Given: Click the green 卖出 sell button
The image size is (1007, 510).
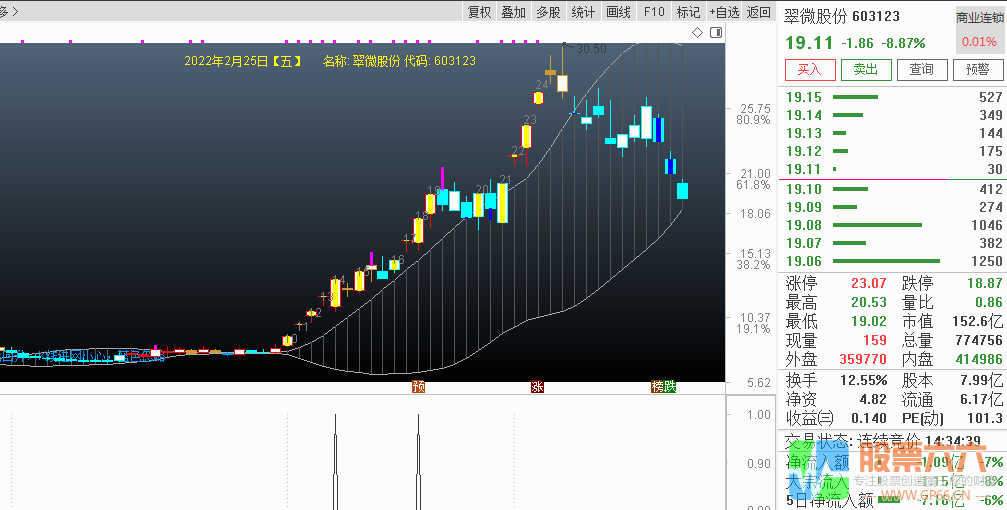Looking at the screenshot, I should [x=866, y=69].
